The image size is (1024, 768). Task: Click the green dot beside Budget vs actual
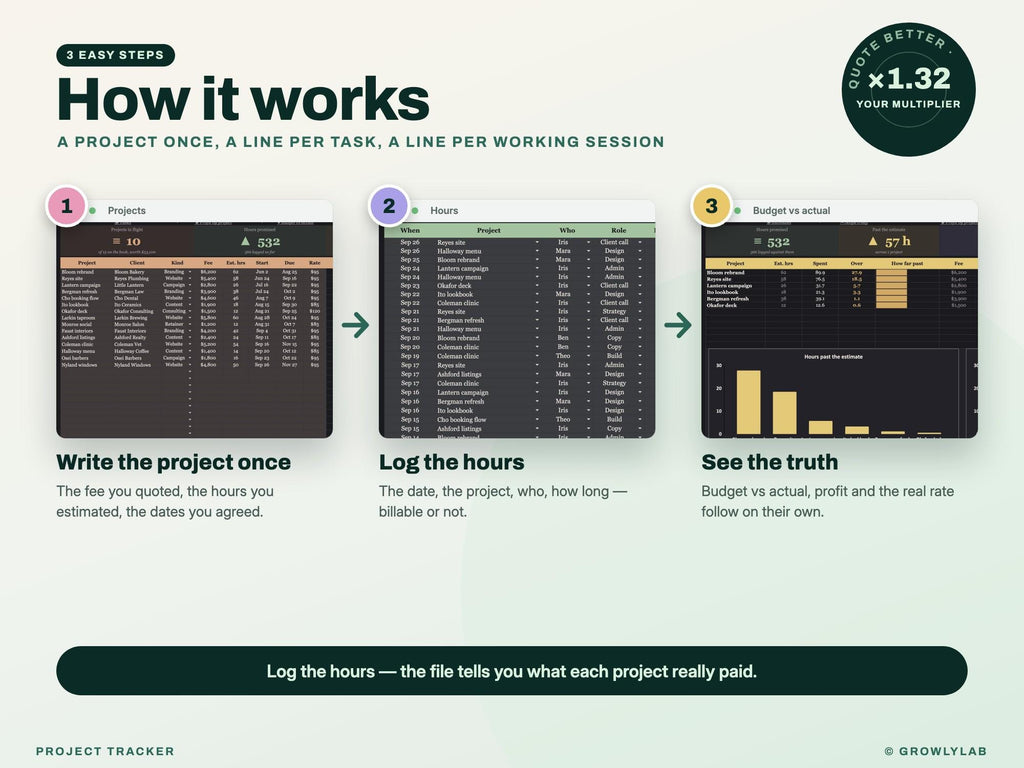[737, 210]
